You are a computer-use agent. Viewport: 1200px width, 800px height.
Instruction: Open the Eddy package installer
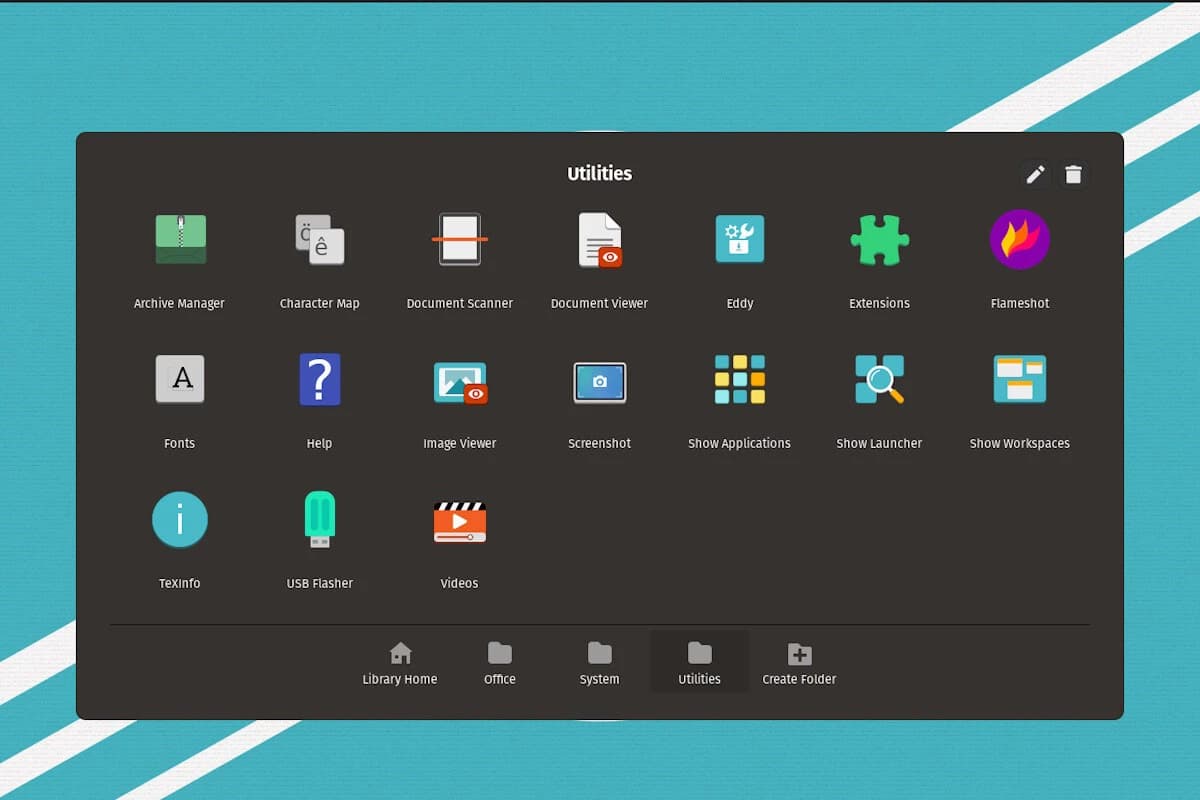740,240
